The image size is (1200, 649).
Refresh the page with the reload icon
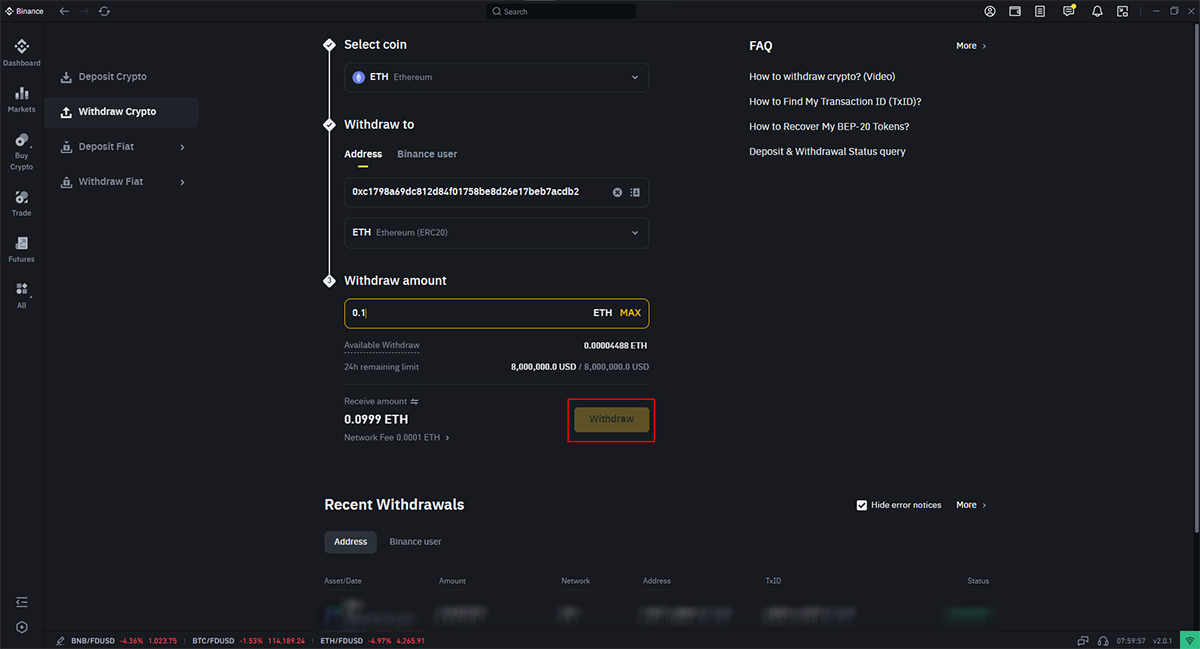105,11
